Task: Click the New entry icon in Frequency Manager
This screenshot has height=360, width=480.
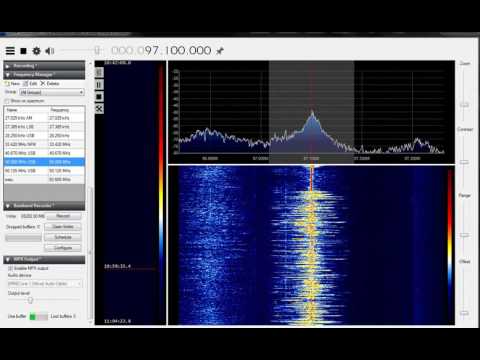Action: 12,83
